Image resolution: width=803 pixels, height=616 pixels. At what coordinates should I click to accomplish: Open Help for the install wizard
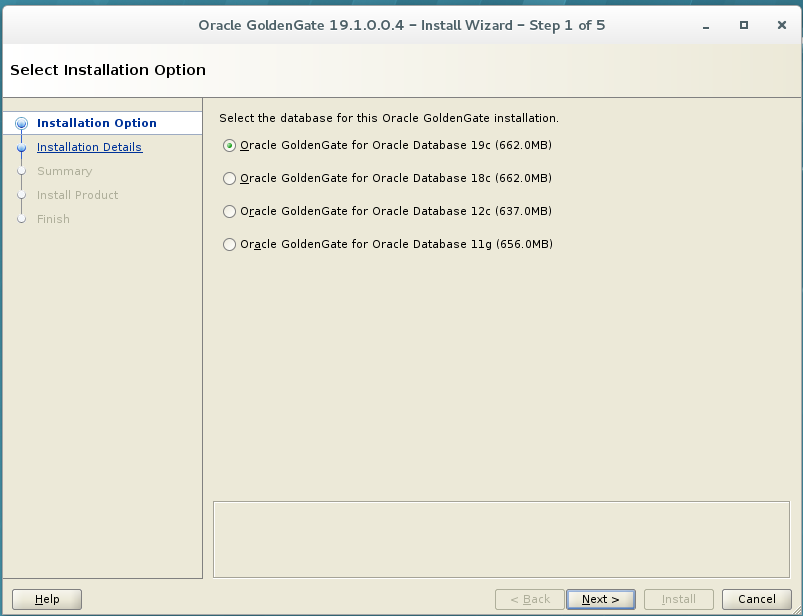[x=47, y=599]
